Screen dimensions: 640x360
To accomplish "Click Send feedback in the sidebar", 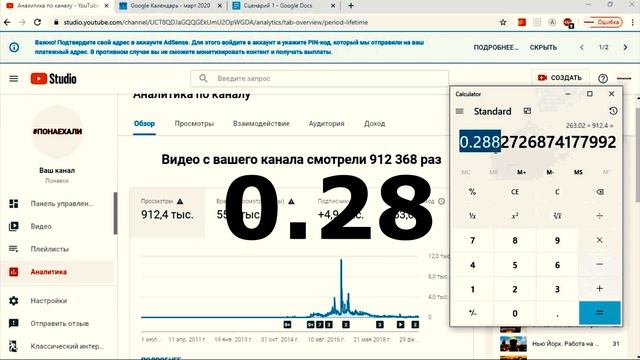I will pos(59,324).
